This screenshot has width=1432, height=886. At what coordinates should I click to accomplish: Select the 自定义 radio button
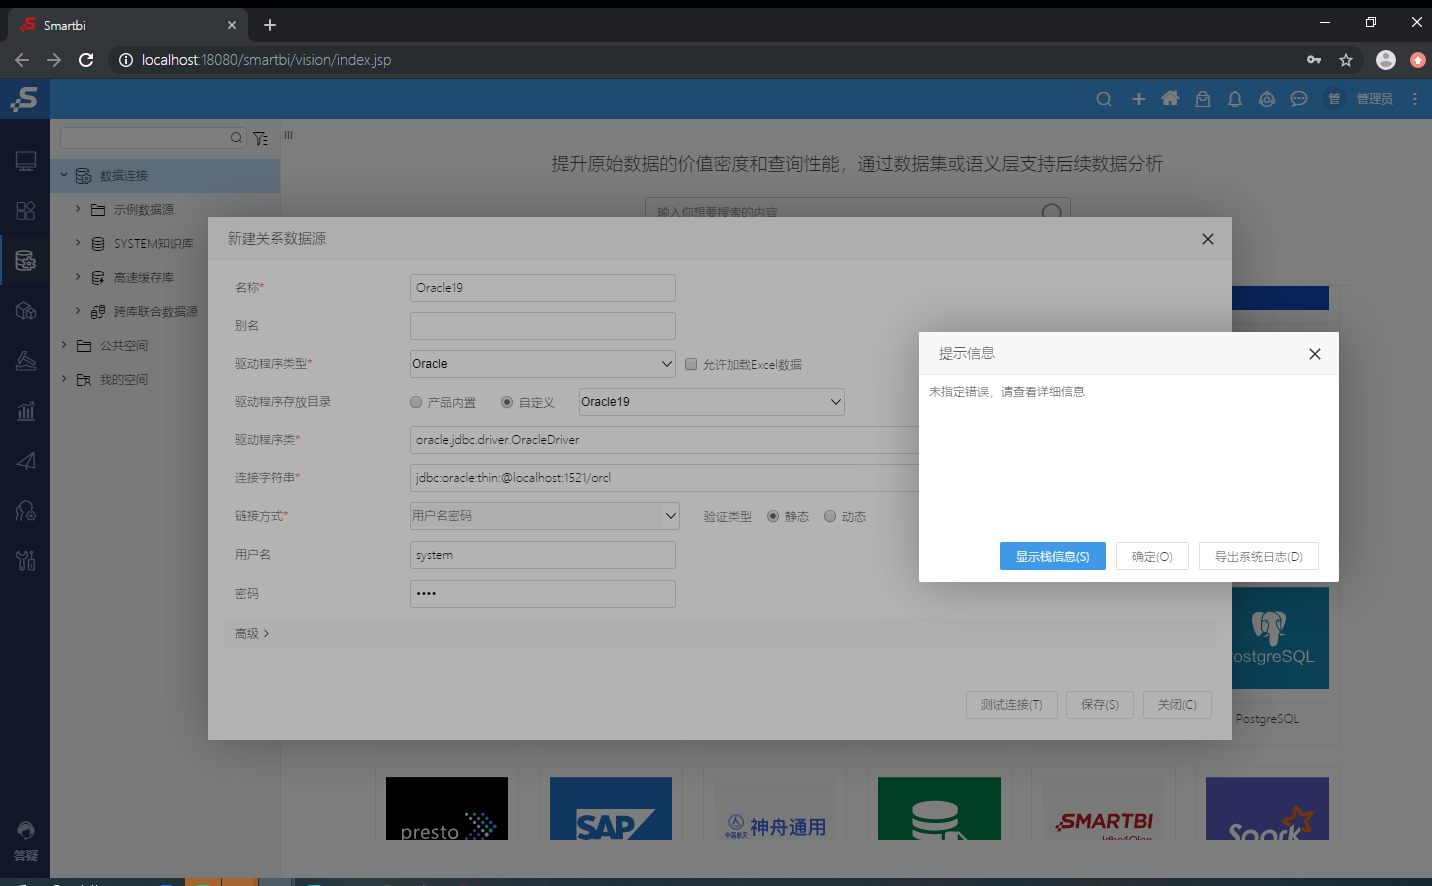point(507,402)
